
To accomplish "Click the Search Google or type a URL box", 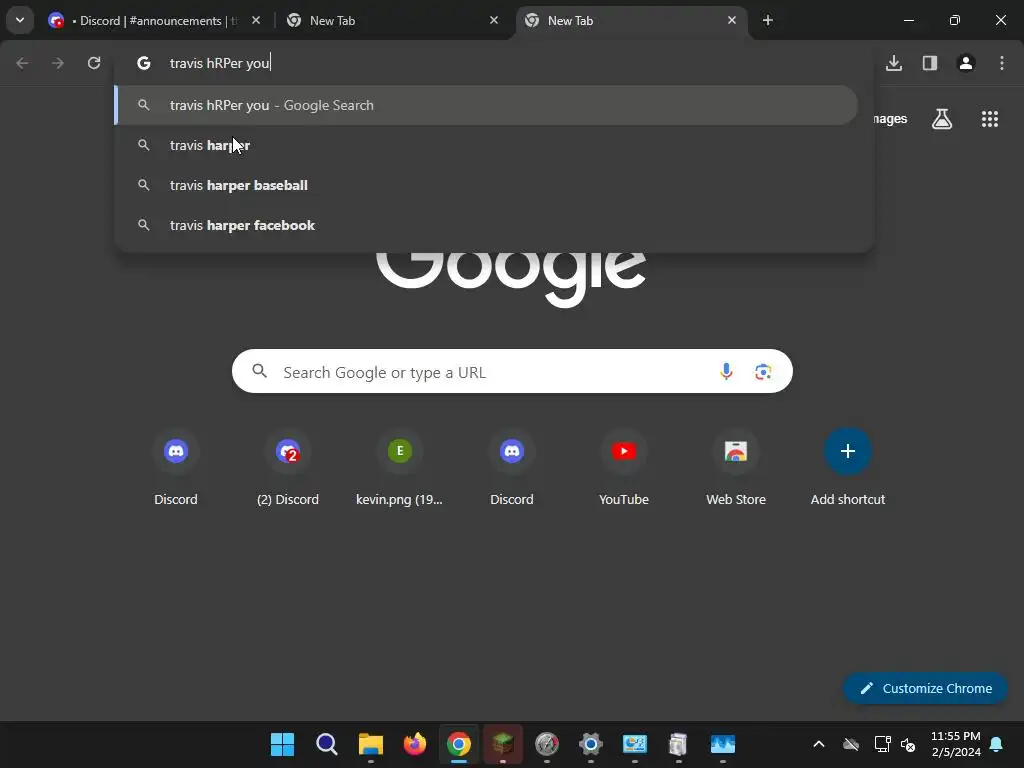I will click(x=512, y=372).
